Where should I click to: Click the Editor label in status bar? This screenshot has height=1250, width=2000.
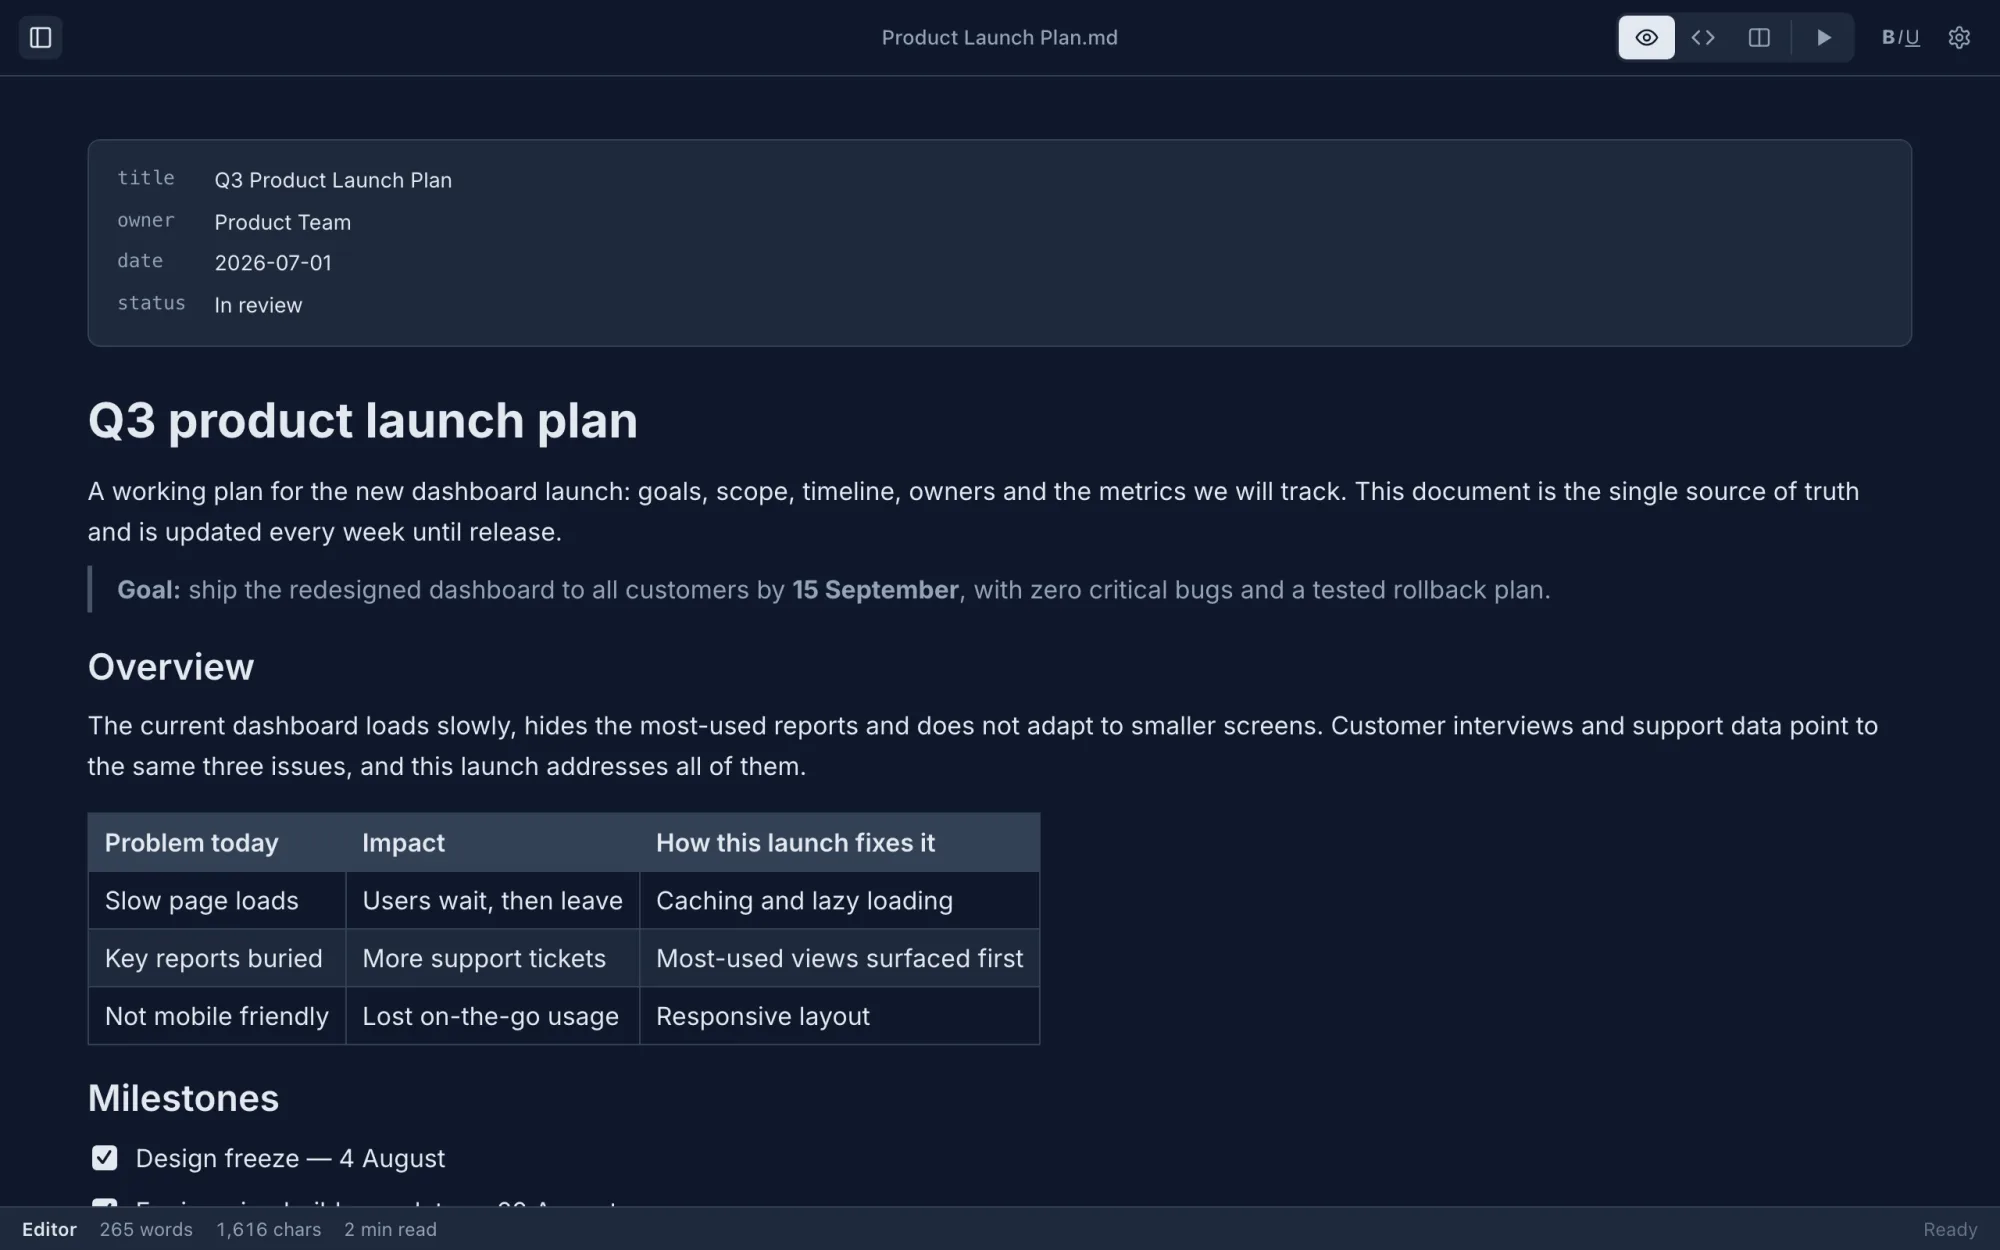point(49,1229)
